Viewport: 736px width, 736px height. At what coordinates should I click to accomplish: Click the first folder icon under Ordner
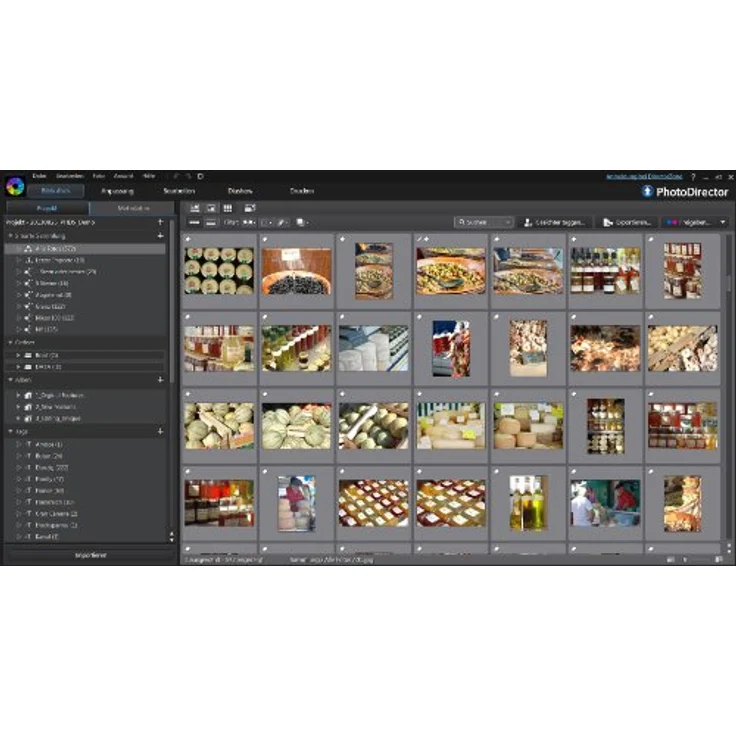(28, 355)
